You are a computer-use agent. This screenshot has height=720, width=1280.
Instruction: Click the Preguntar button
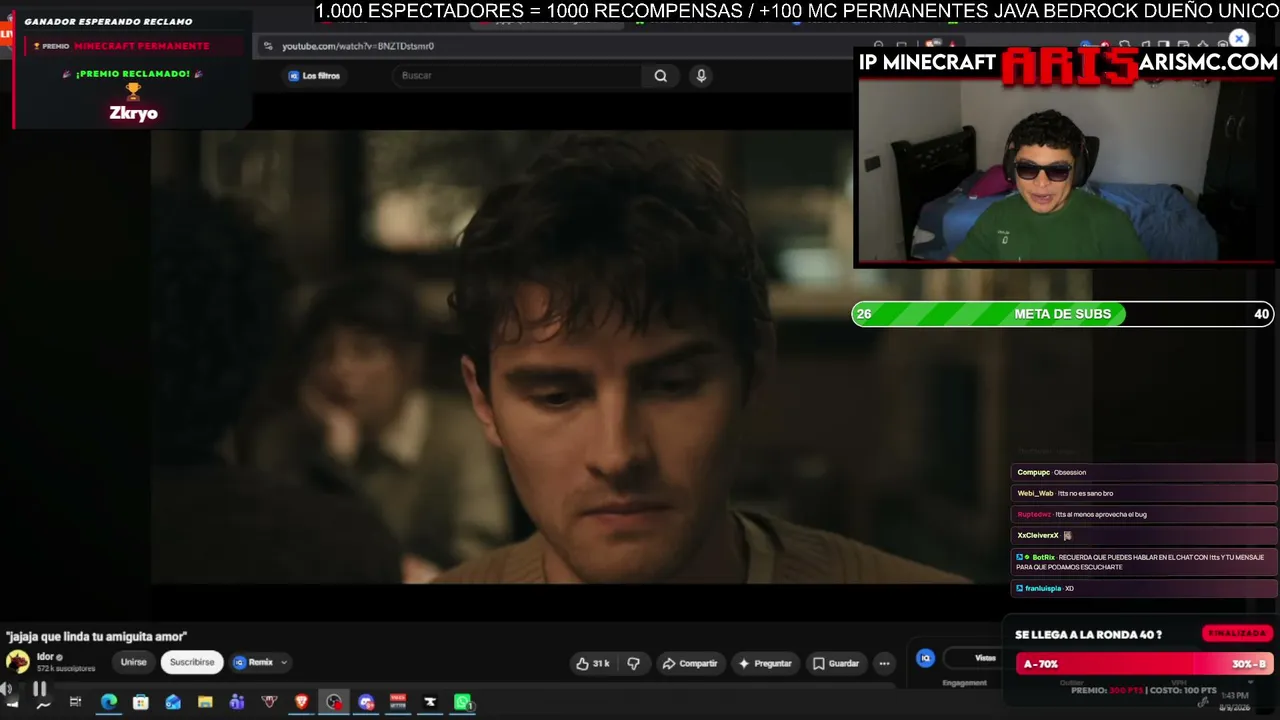765,663
